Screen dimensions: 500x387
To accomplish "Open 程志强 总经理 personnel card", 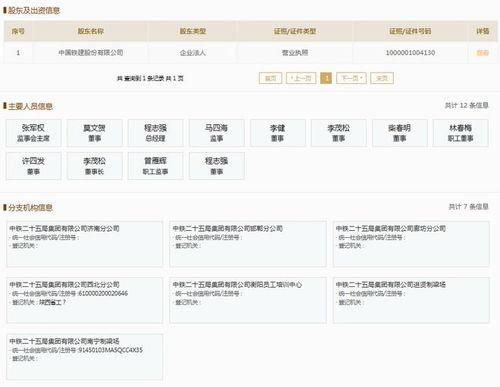I will (155, 133).
